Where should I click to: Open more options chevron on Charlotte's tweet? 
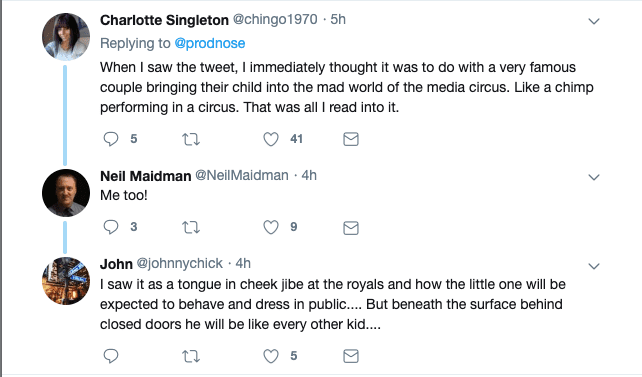594,21
